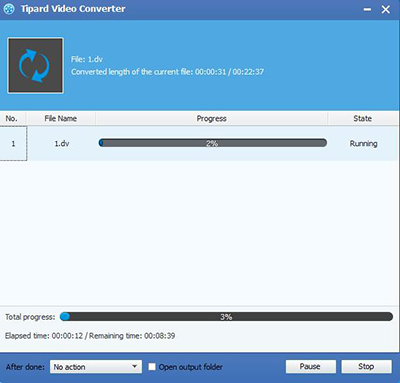Click the blue conversion arrows thumbnail

[35, 65]
